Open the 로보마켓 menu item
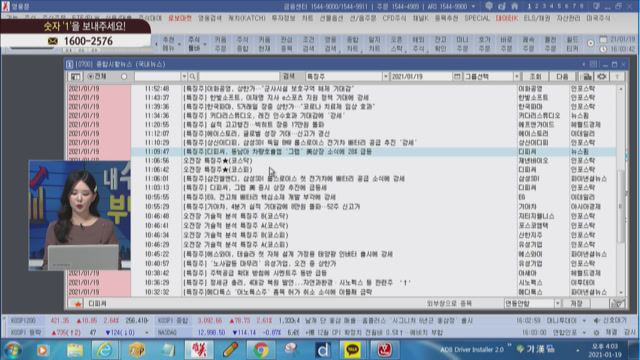Screen dimensions: 640x360 click(x=180, y=18)
